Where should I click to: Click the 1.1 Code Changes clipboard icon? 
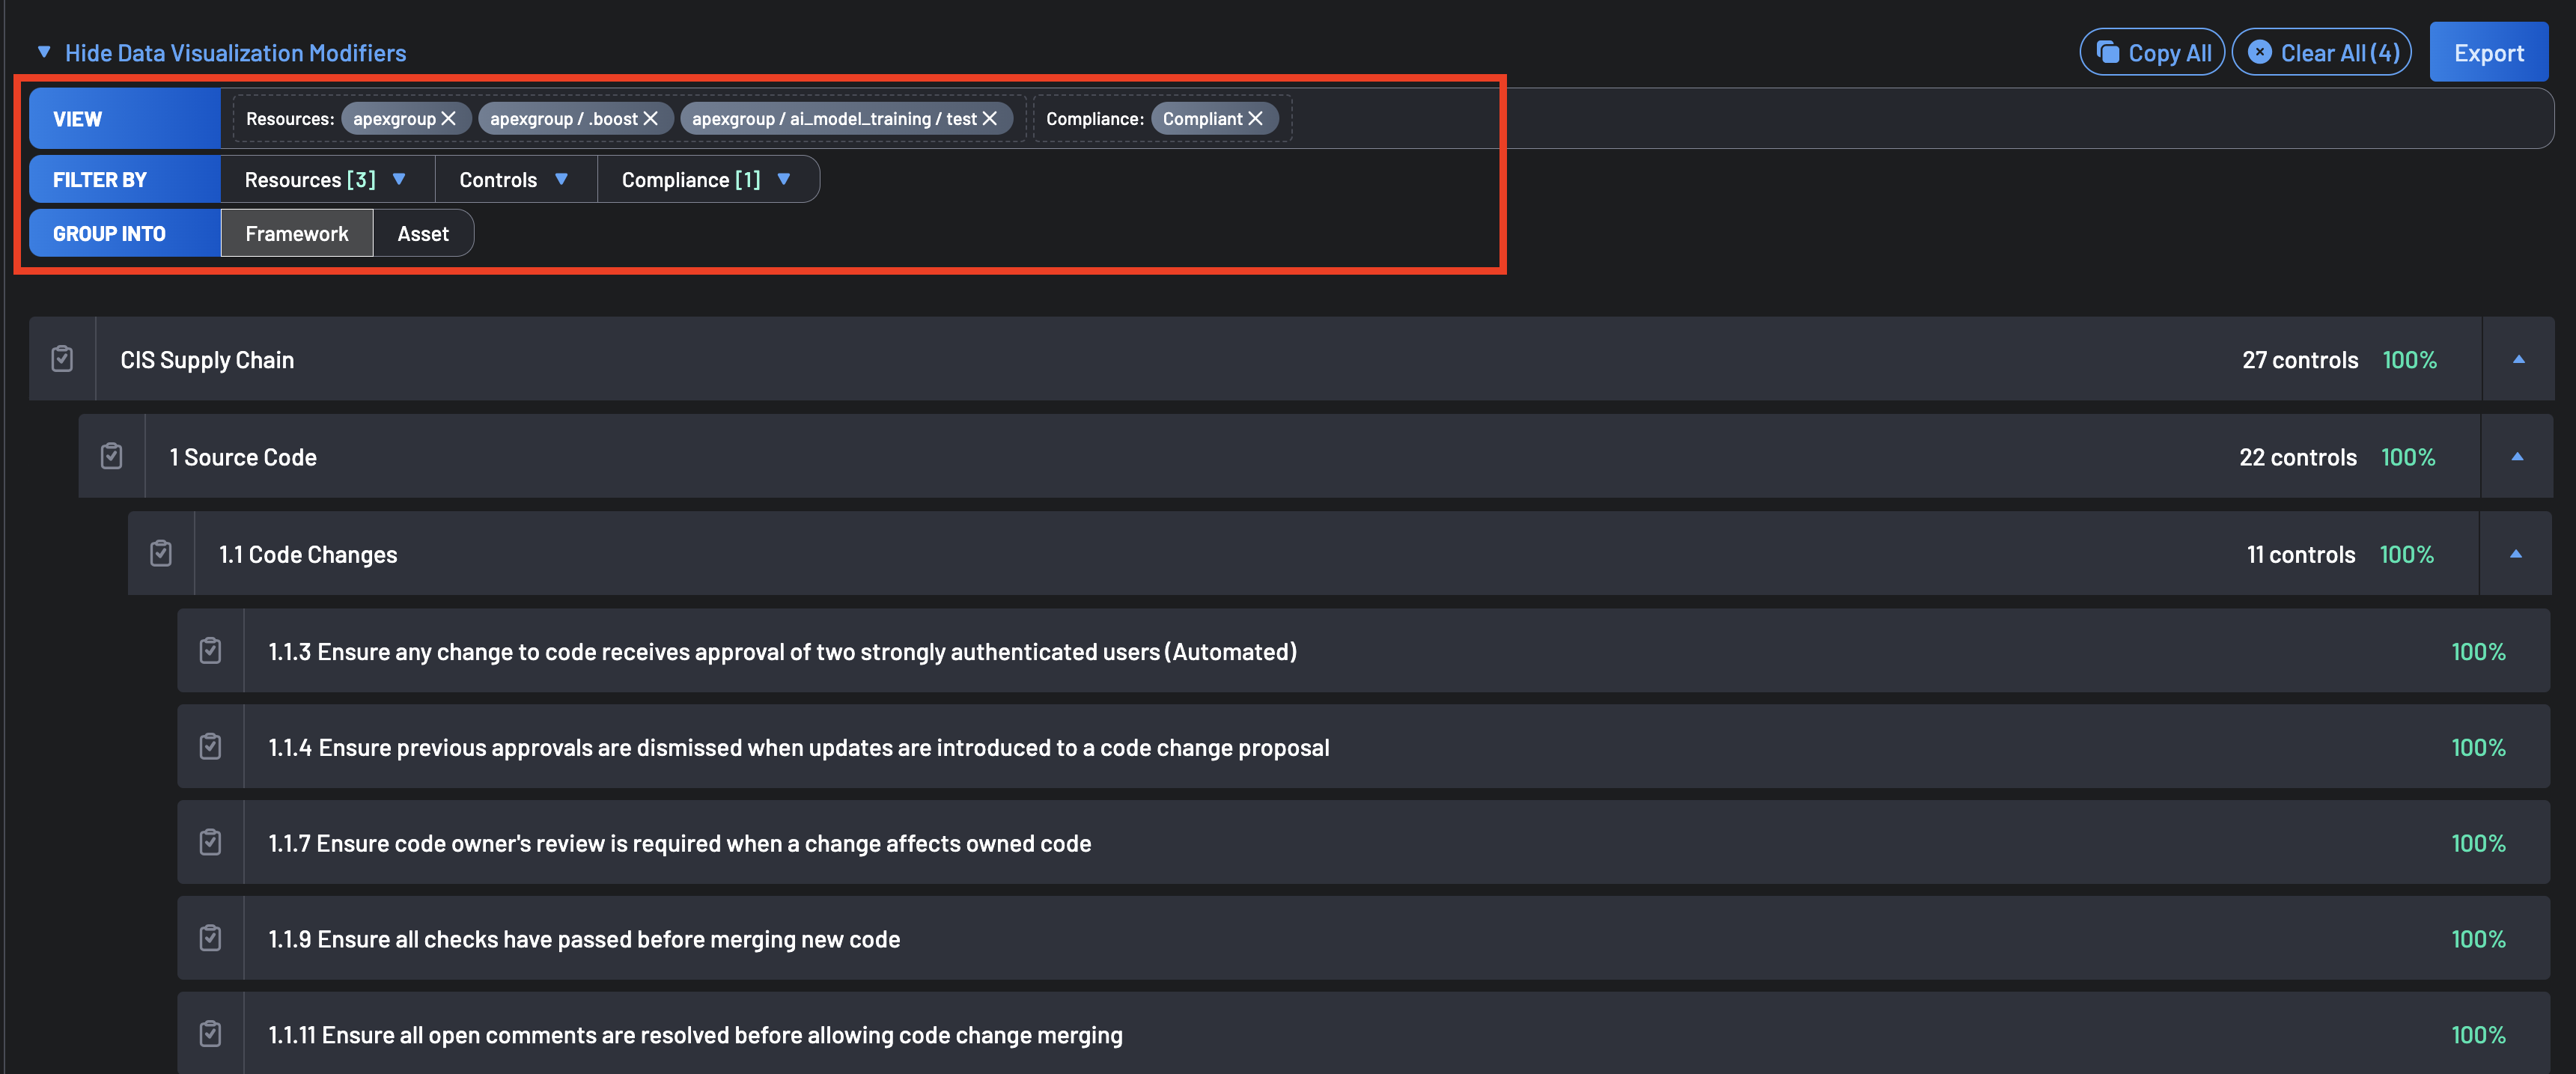pos(160,552)
